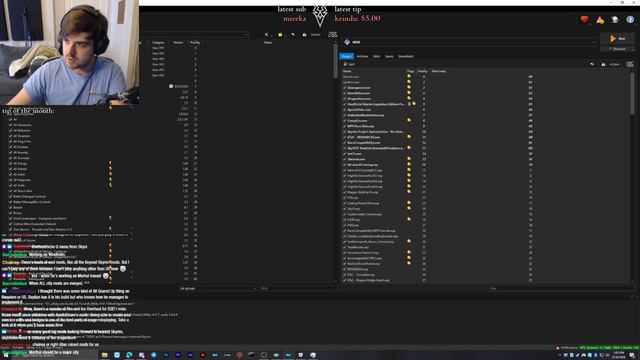640x360 pixels.
Task: Click the filter field below plugin list
Action: pos(561,288)
